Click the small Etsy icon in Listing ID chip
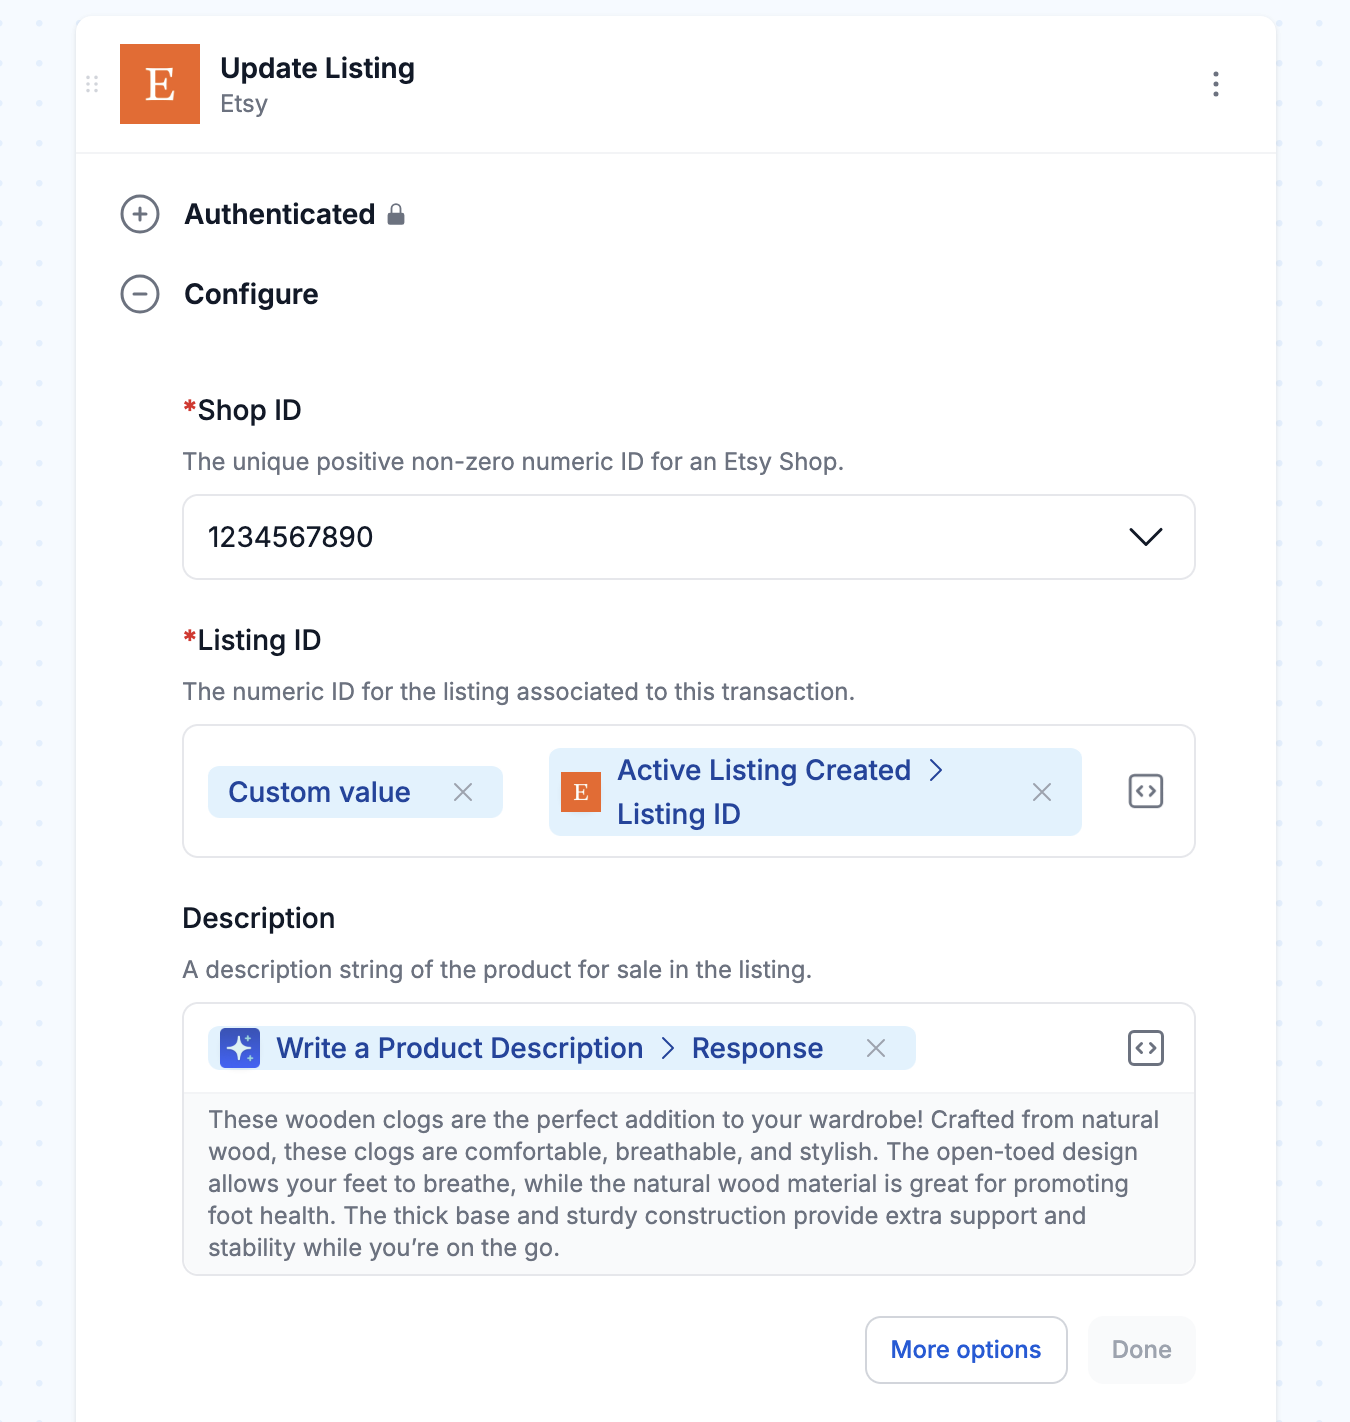 coord(581,792)
